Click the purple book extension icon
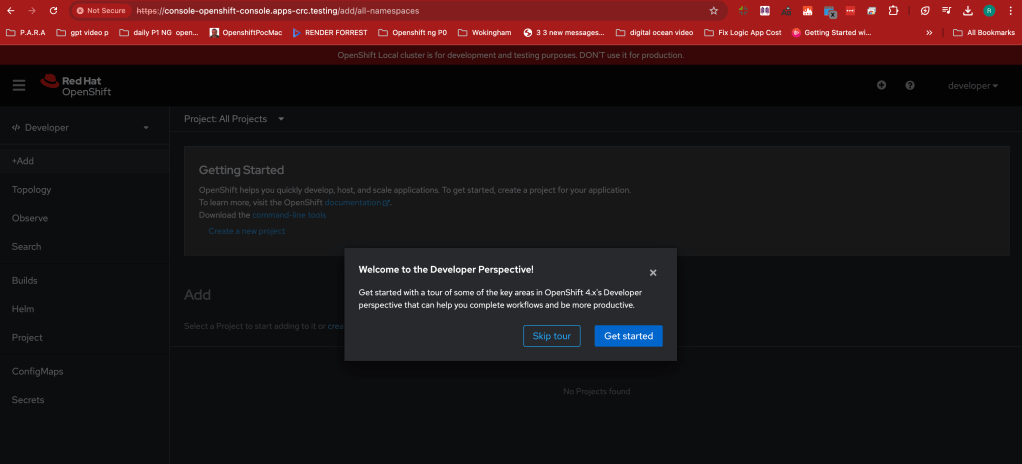The width and height of the screenshot is (1022, 464). (x=765, y=10)
